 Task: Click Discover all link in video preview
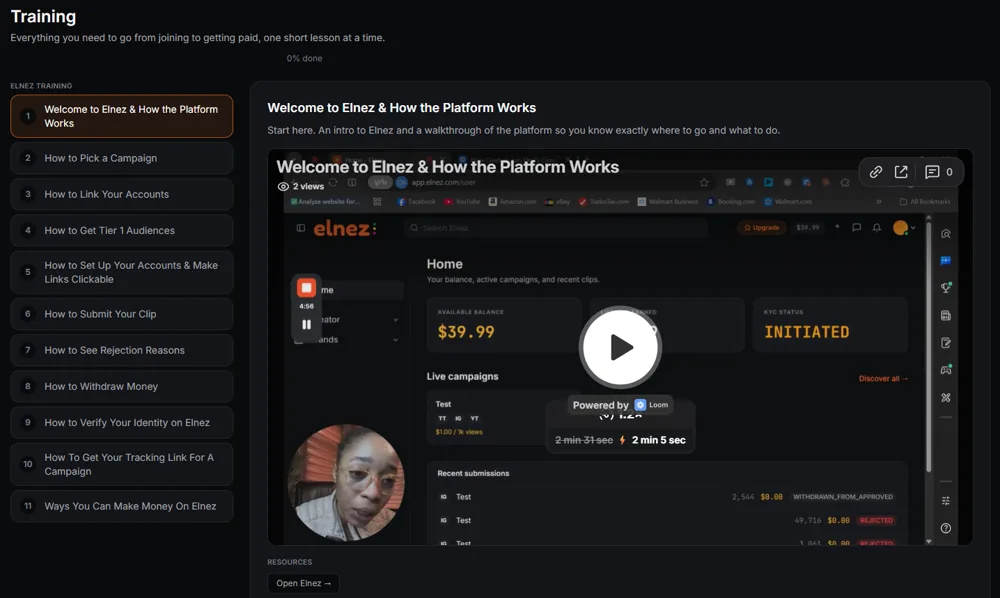click(883, 379)
